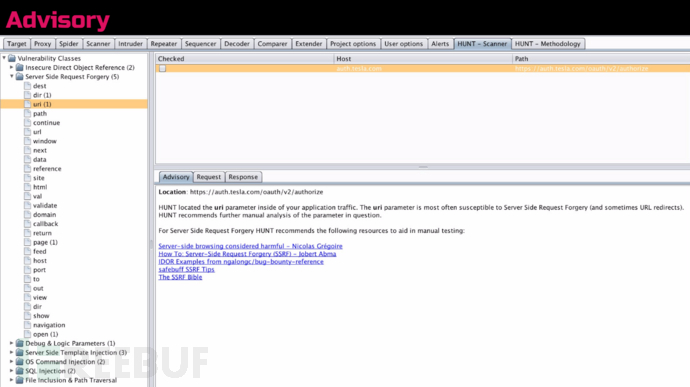
Task: Click the file icon beside window
Action: pos(27,141)
